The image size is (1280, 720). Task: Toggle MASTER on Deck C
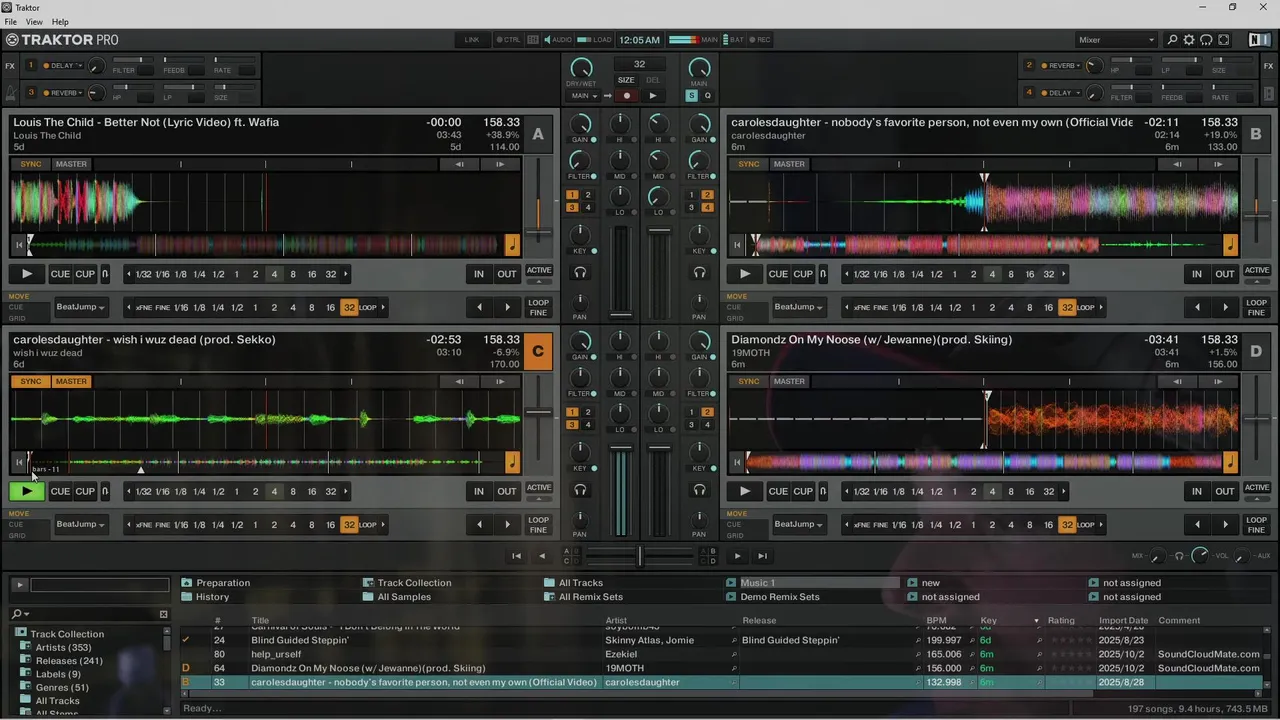[71, 381]
